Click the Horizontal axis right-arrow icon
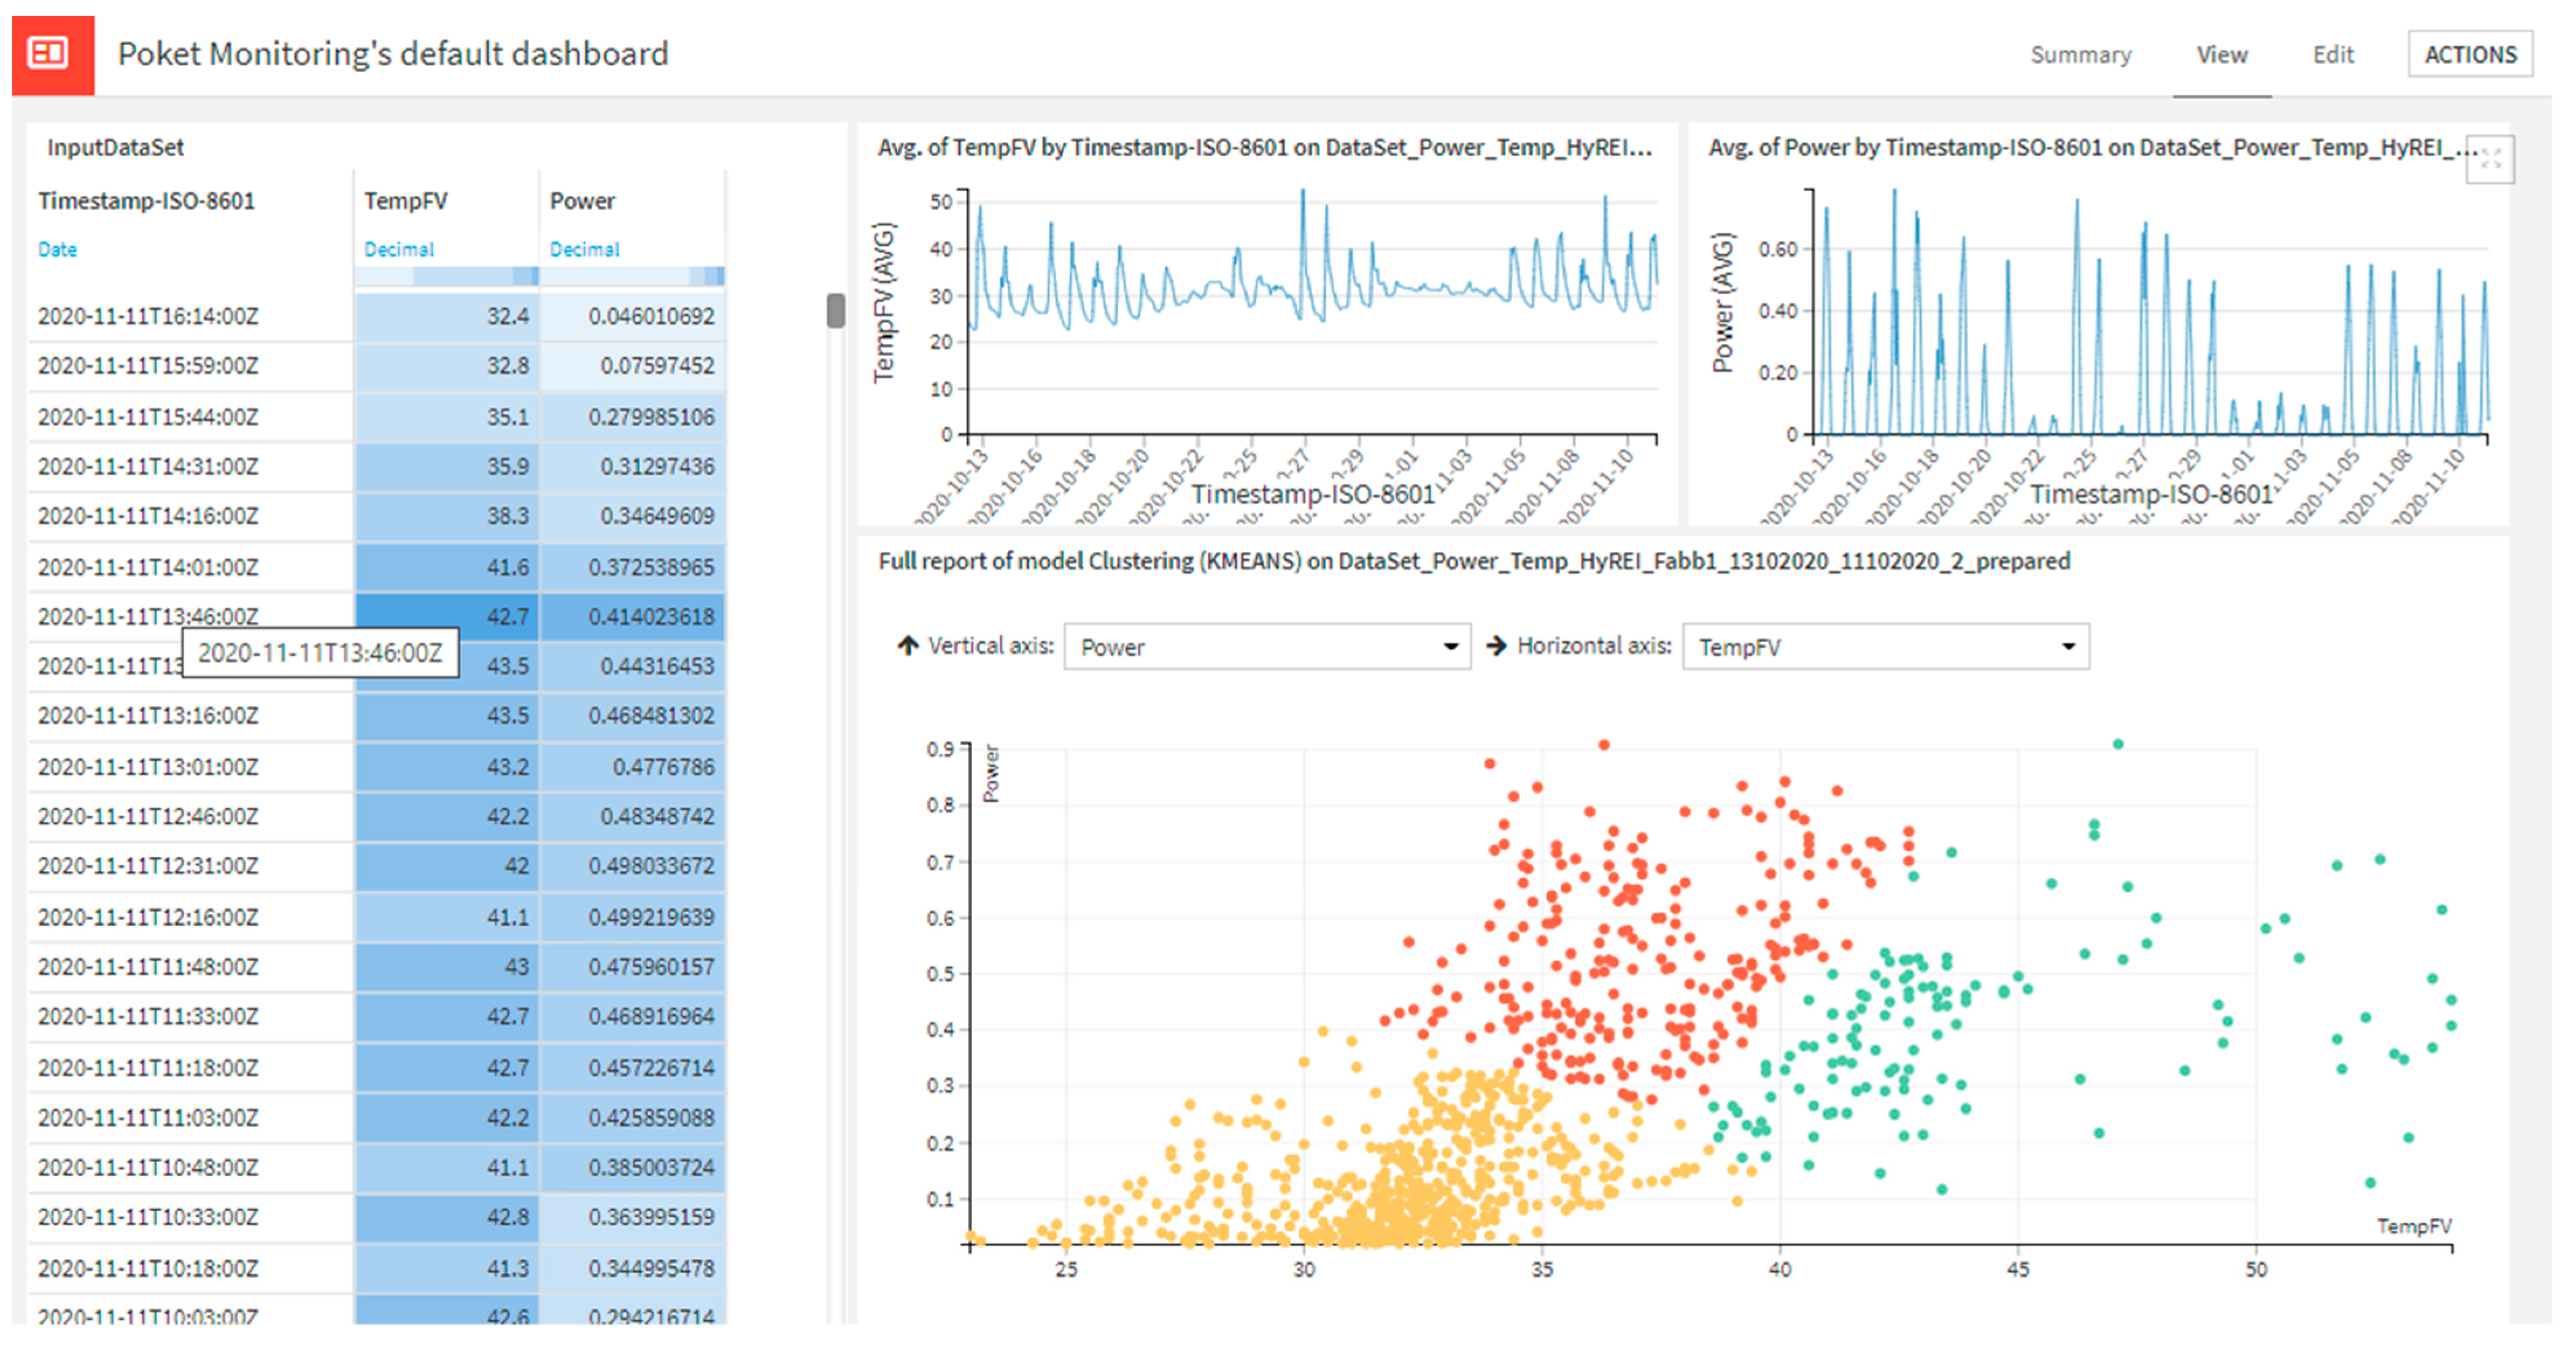Viewport: 2576px width, 1352px height. coord(1496,646)
